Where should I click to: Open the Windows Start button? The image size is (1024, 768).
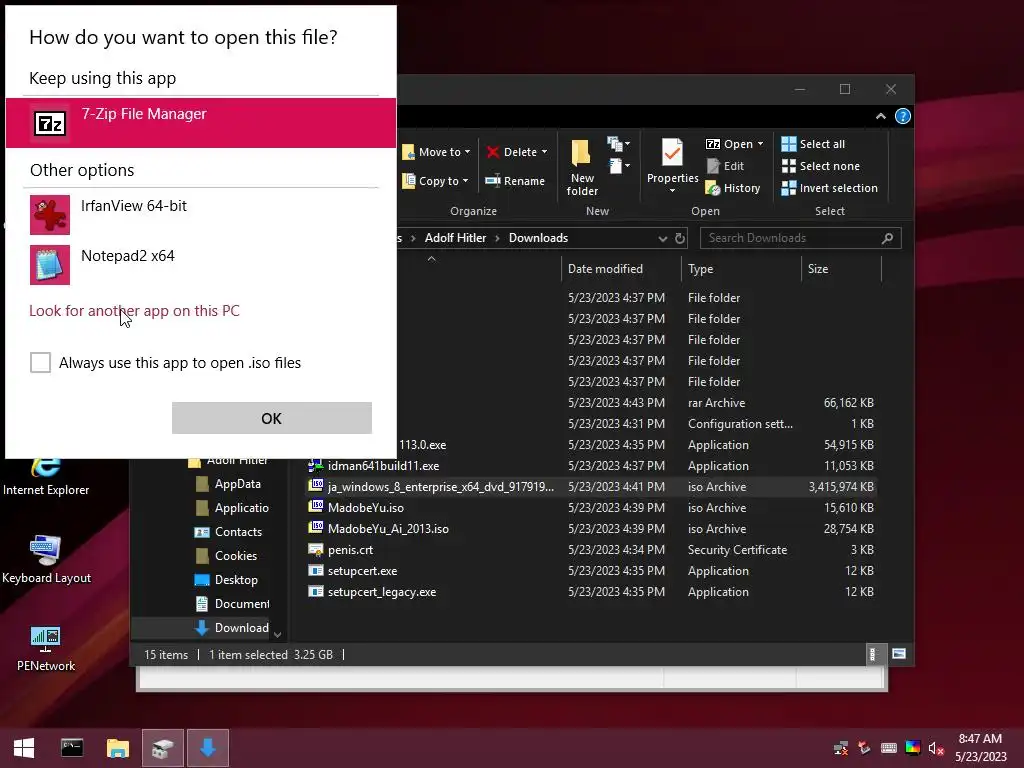tap(24, 748)
